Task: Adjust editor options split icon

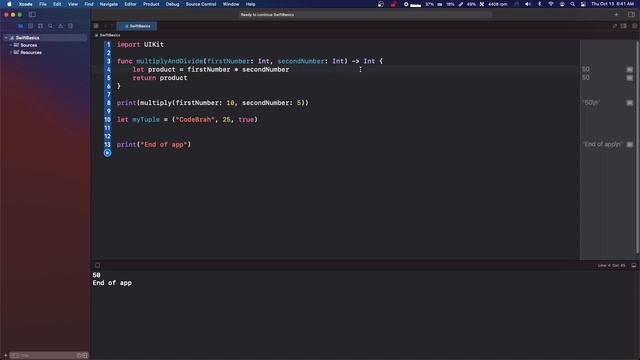Action: pos(623,26)
